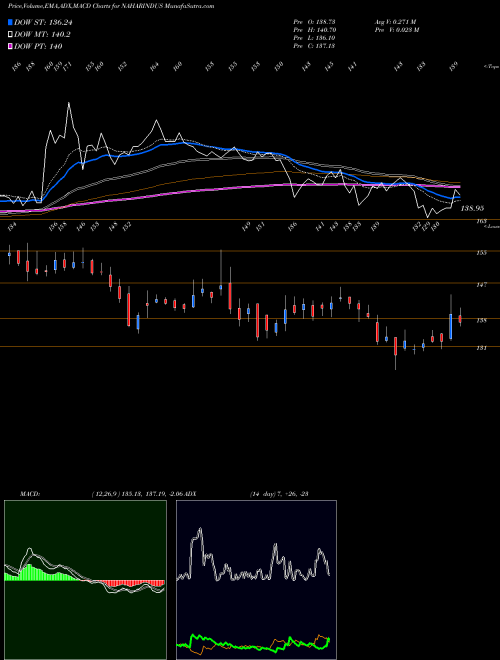Viewport: 500px width, 660px height.
Task: Open the green MACD histogram panel
Action: point(85,580)
